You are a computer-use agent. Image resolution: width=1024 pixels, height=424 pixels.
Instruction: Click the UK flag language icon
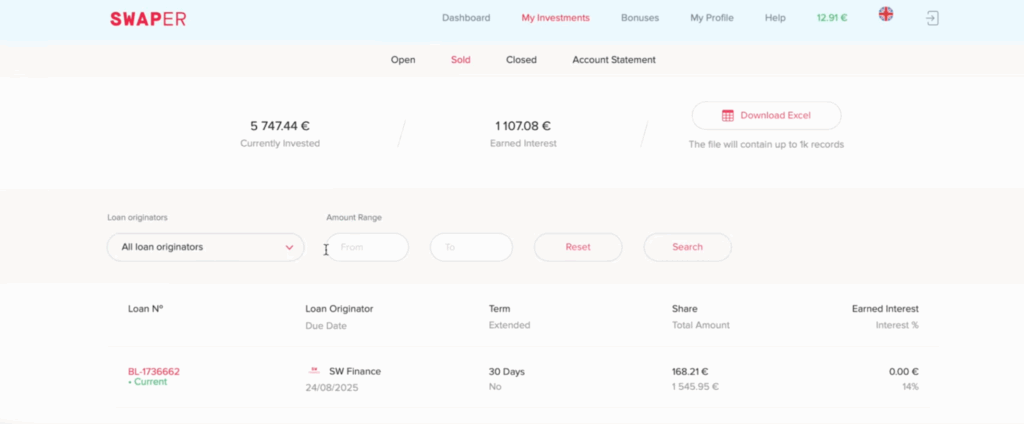(x=885, y=15)
